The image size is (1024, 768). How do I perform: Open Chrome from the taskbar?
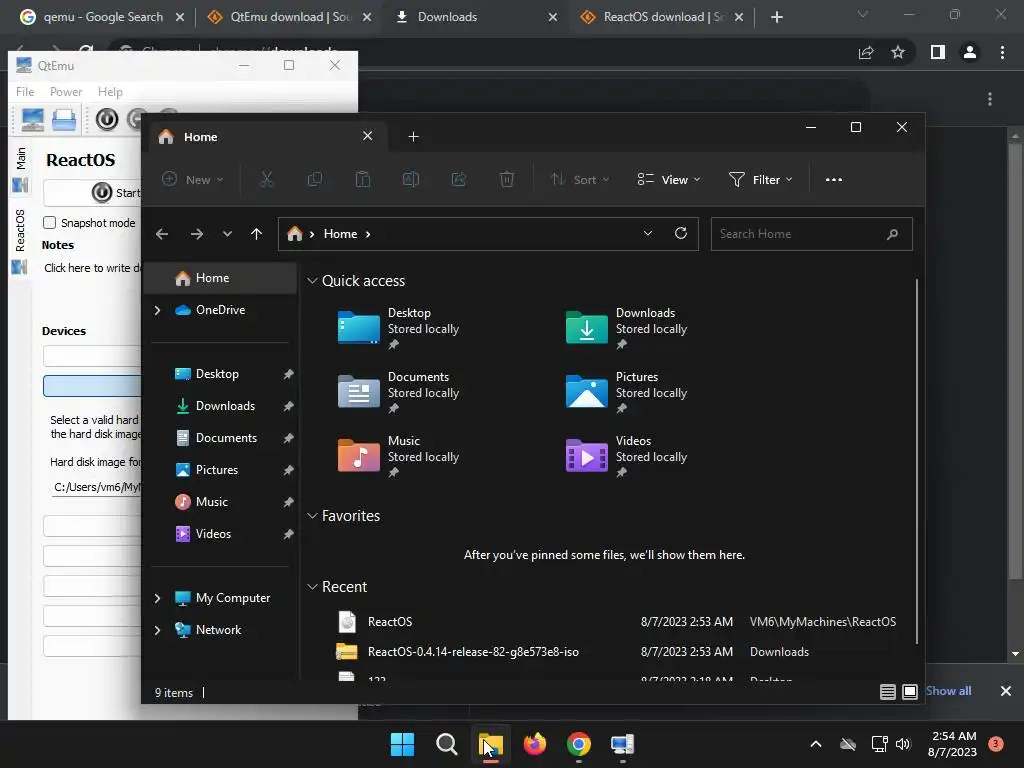pyautogui.click(x=579, y=744)
